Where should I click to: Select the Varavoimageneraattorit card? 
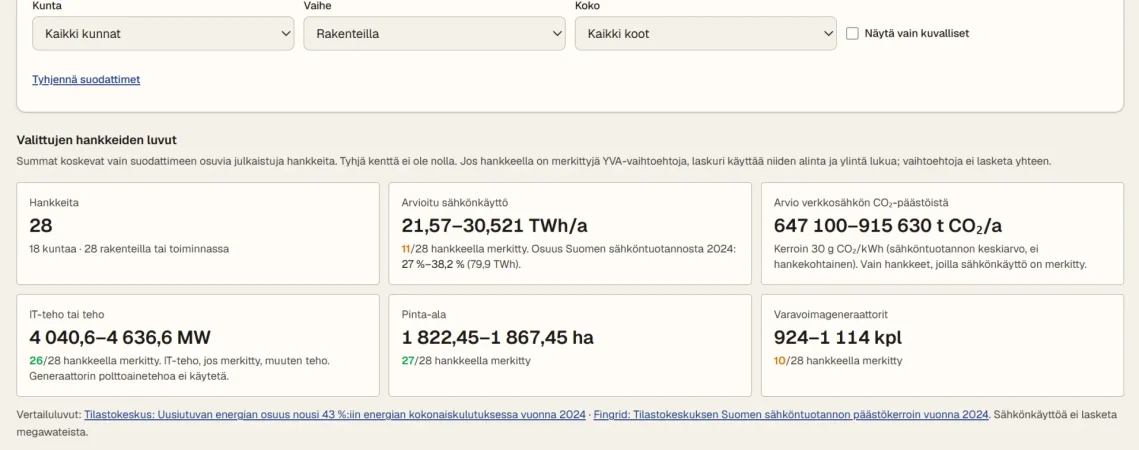[942, 345]
